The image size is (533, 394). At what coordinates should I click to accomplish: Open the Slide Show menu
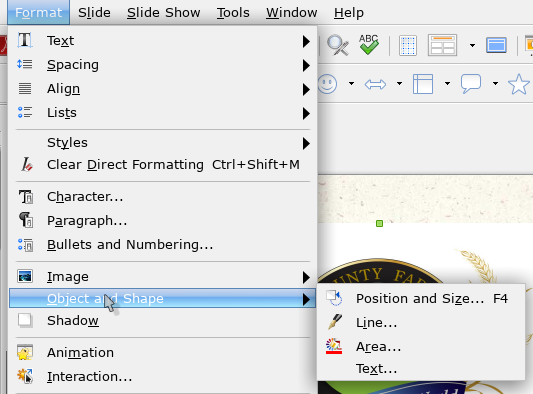[x=164, y=13]
